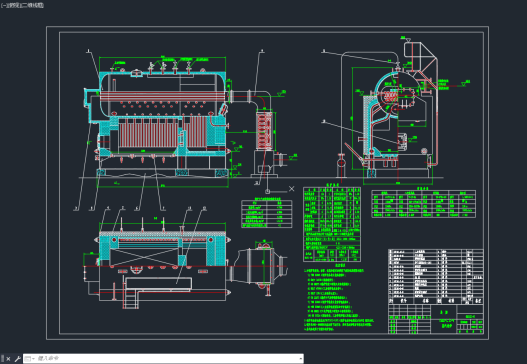Viewport: 527px width, 364px height.
Task: Click the command line drag grip handle
Action: (2, 359)
